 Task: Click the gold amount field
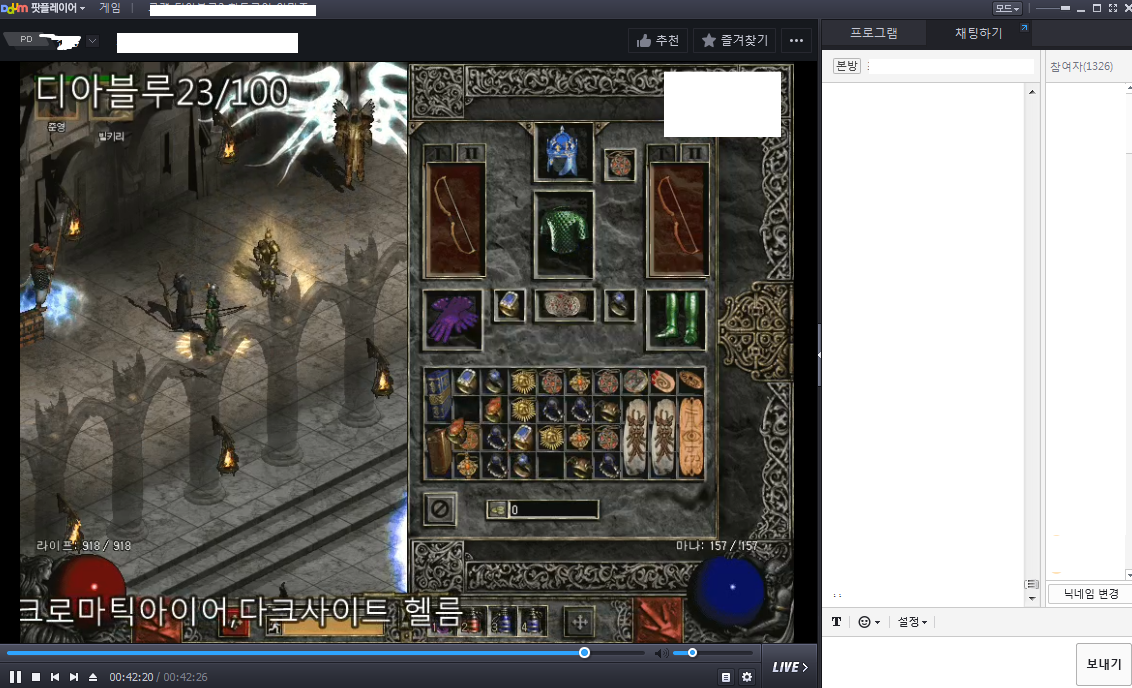pos(554,510)
